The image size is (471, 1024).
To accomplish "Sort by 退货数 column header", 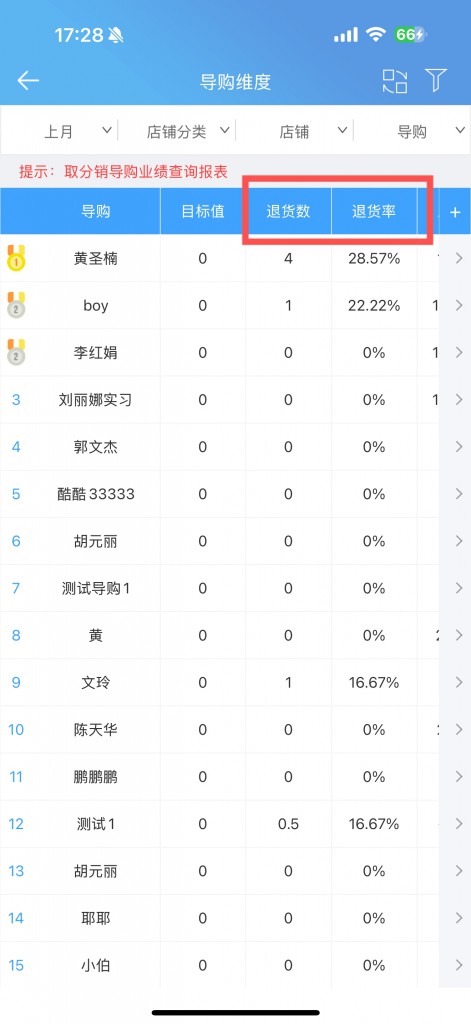I will [x=288, y=212].
